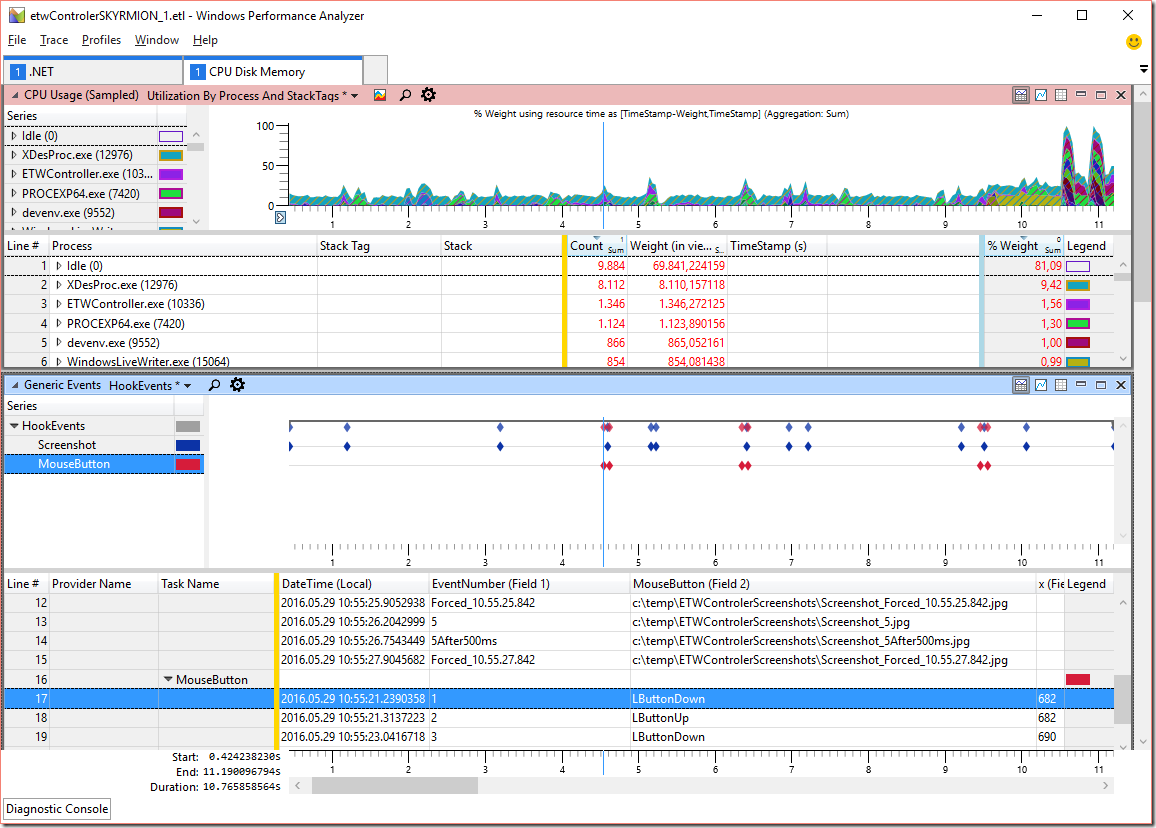The image size is (1156, 828).
Task: Click the Idle (0) series color swatch
Action: click(171, 136)
